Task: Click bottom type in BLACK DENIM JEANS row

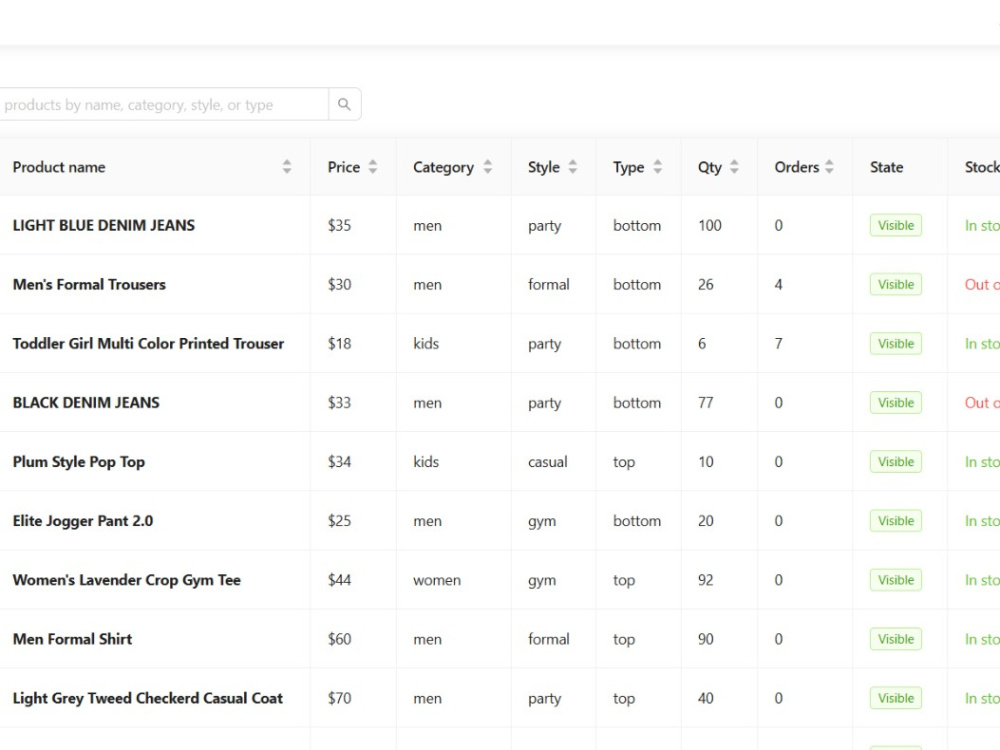Action: click(637, 402)
